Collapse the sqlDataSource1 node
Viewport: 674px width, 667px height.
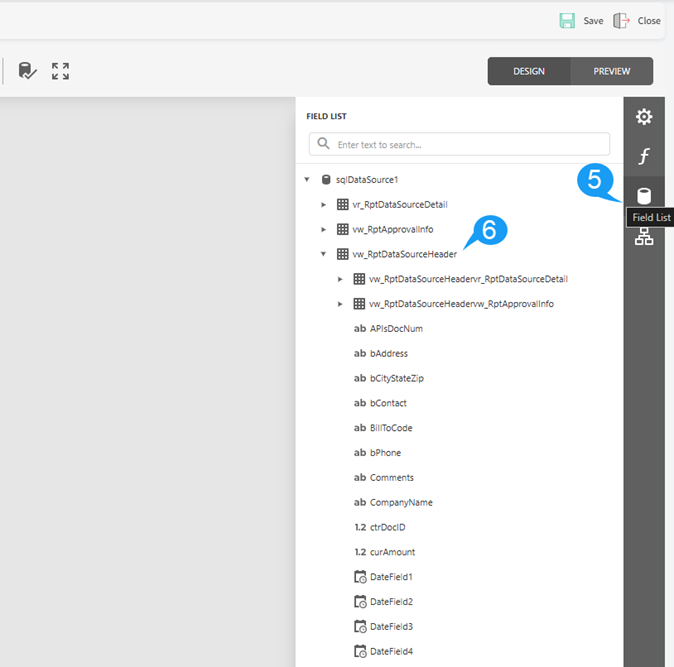tap(307, 180)
